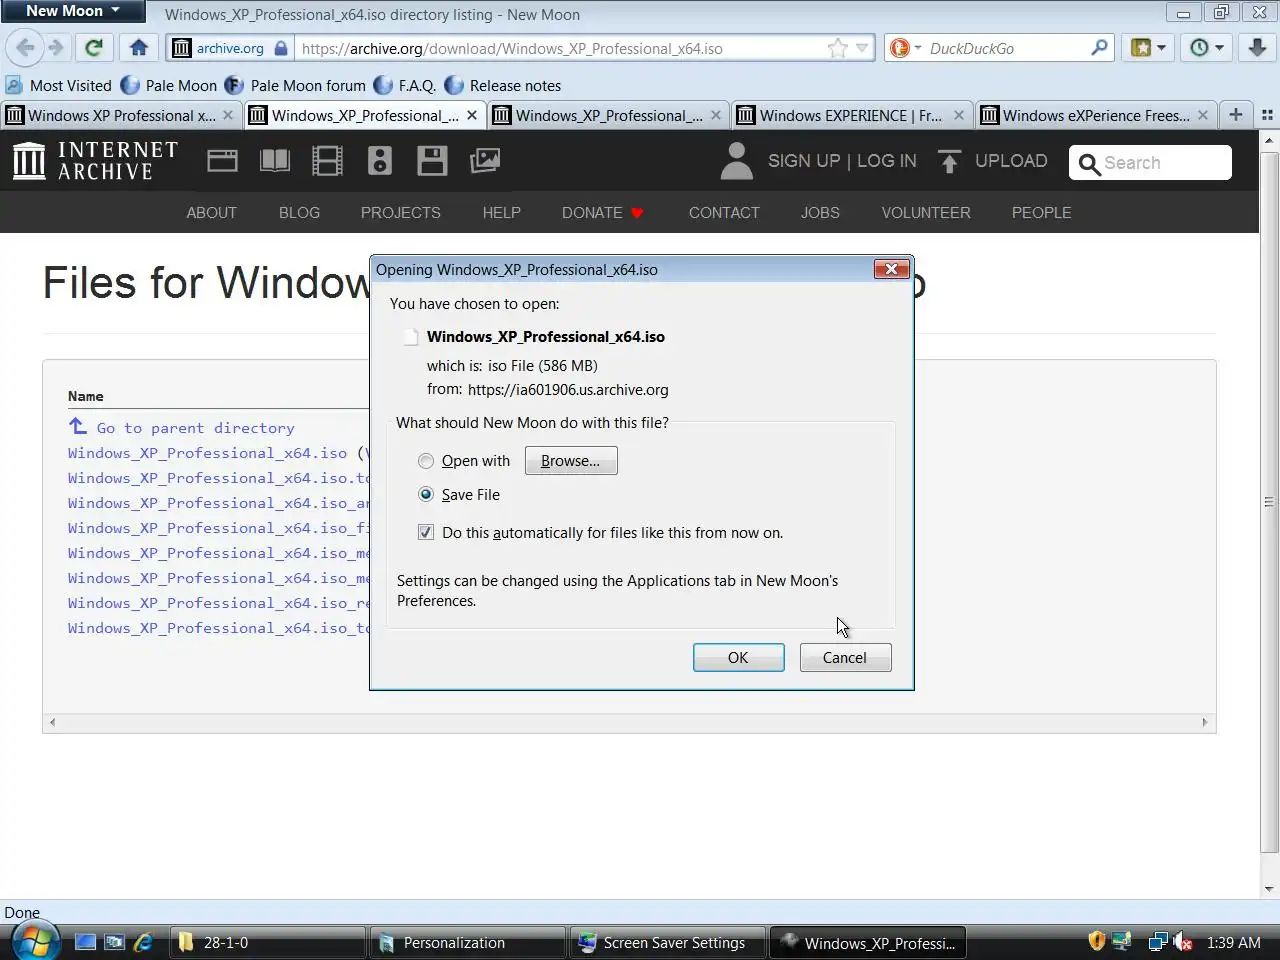Viewport: 1280px width, 960px height.
Task: Open the Web (Wayback) icon in Archive header
Action: coord(222,161)
